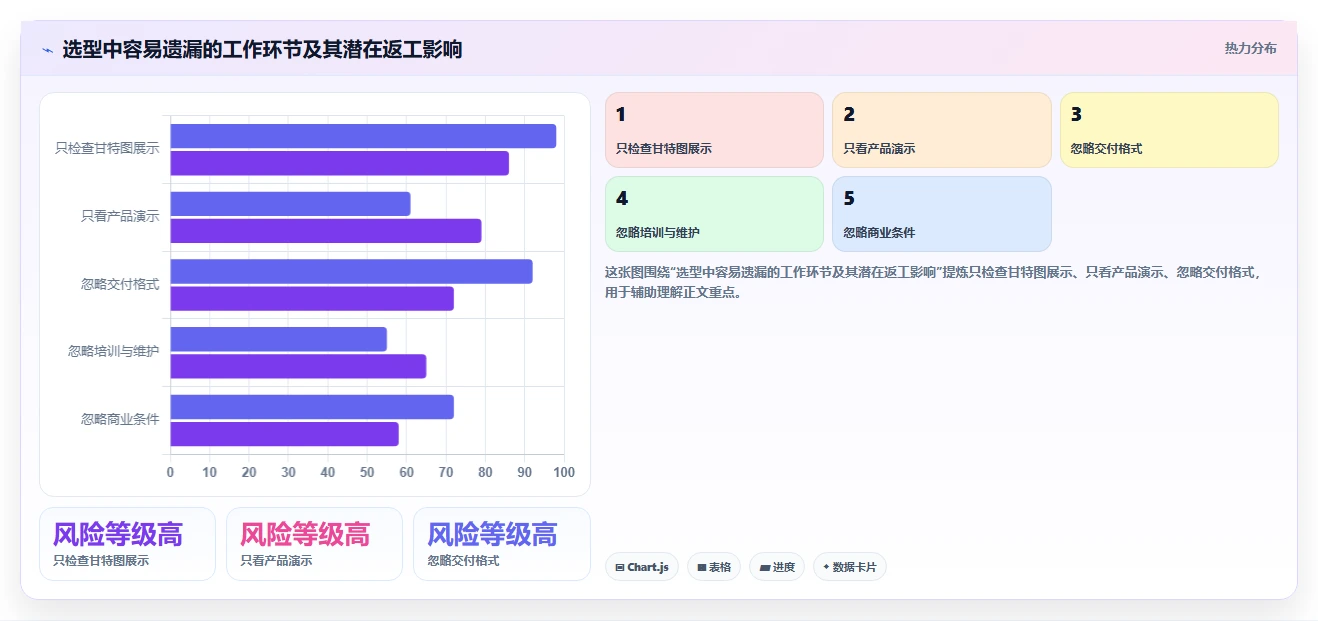Click the upper blue bar of 忽略培训与维护
1318x621 pixels.
tap(279, 339)
